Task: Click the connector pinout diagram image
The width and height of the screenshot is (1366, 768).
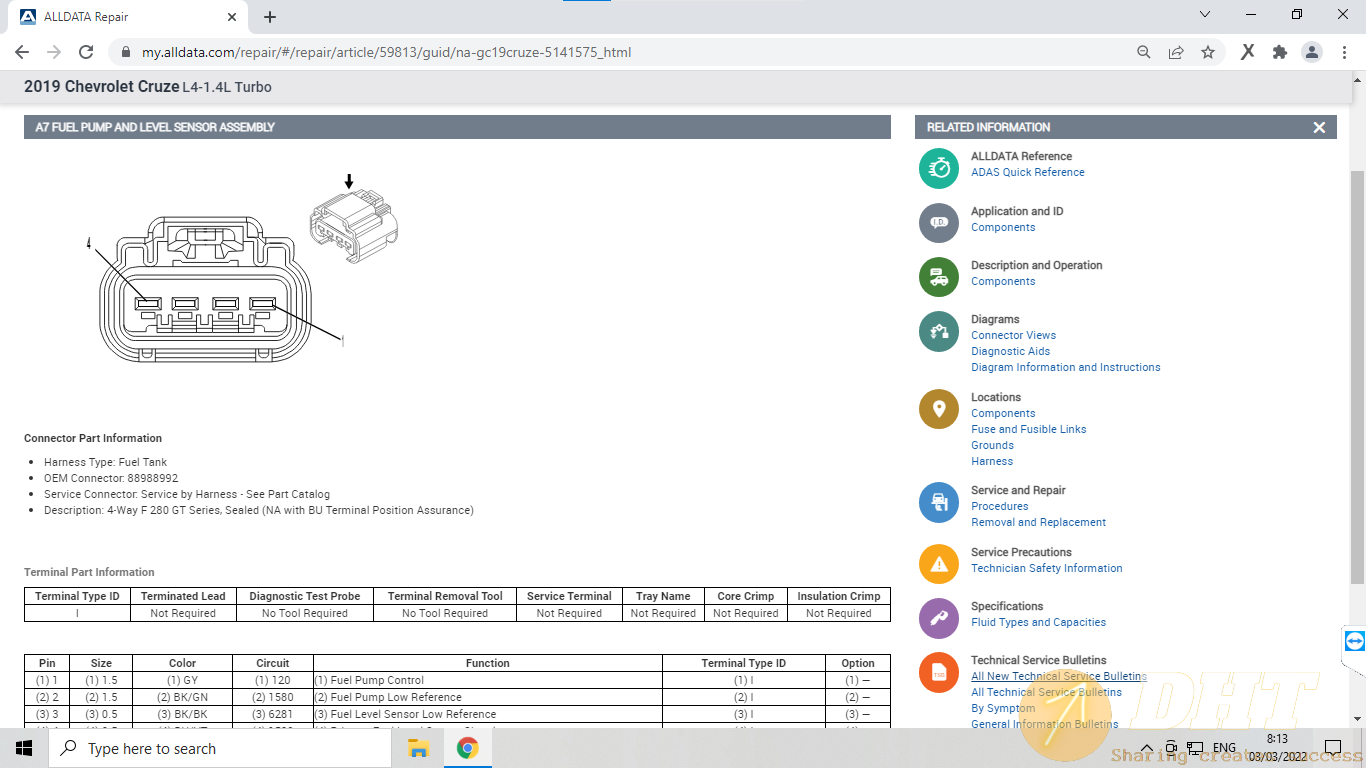Action: [205, 290]
